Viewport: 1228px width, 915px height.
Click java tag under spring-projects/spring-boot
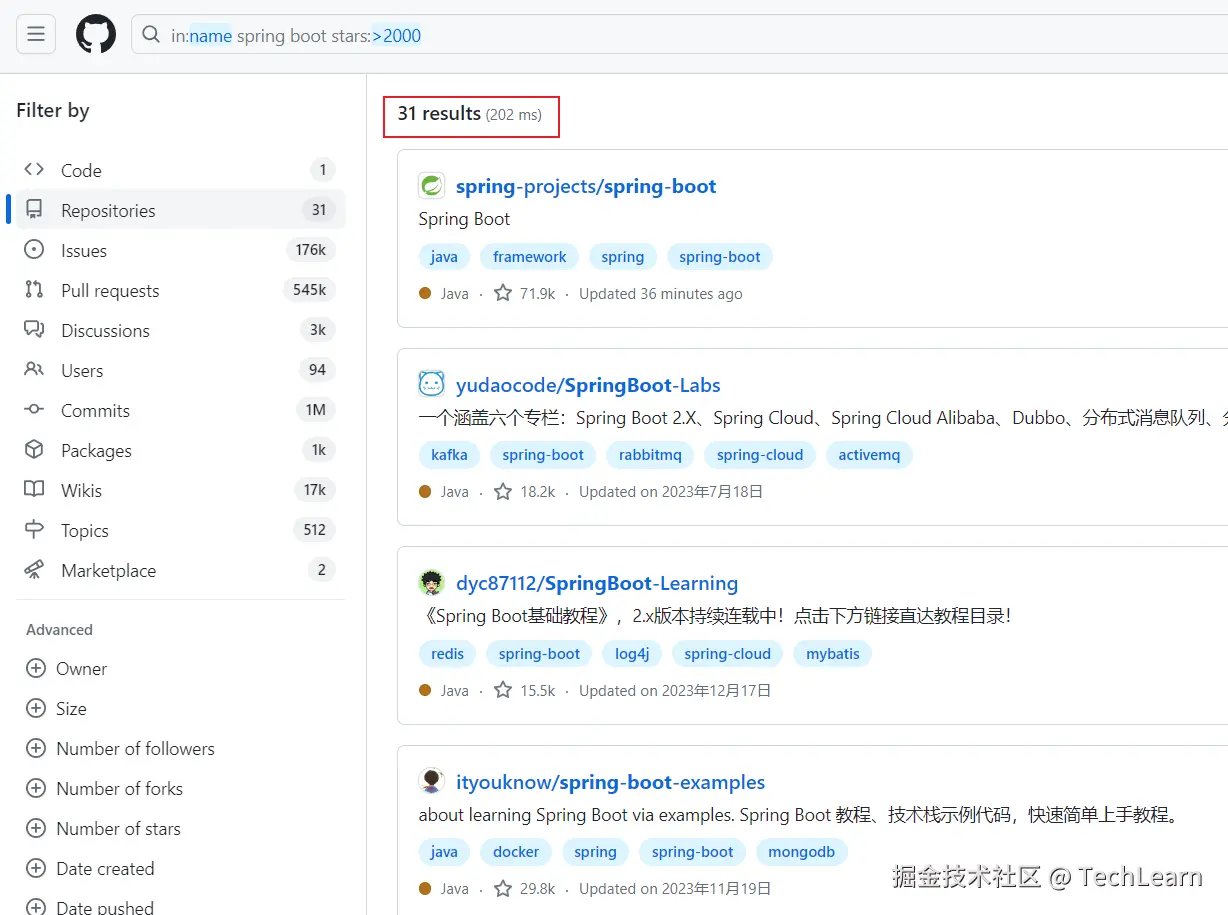point(444,257)
